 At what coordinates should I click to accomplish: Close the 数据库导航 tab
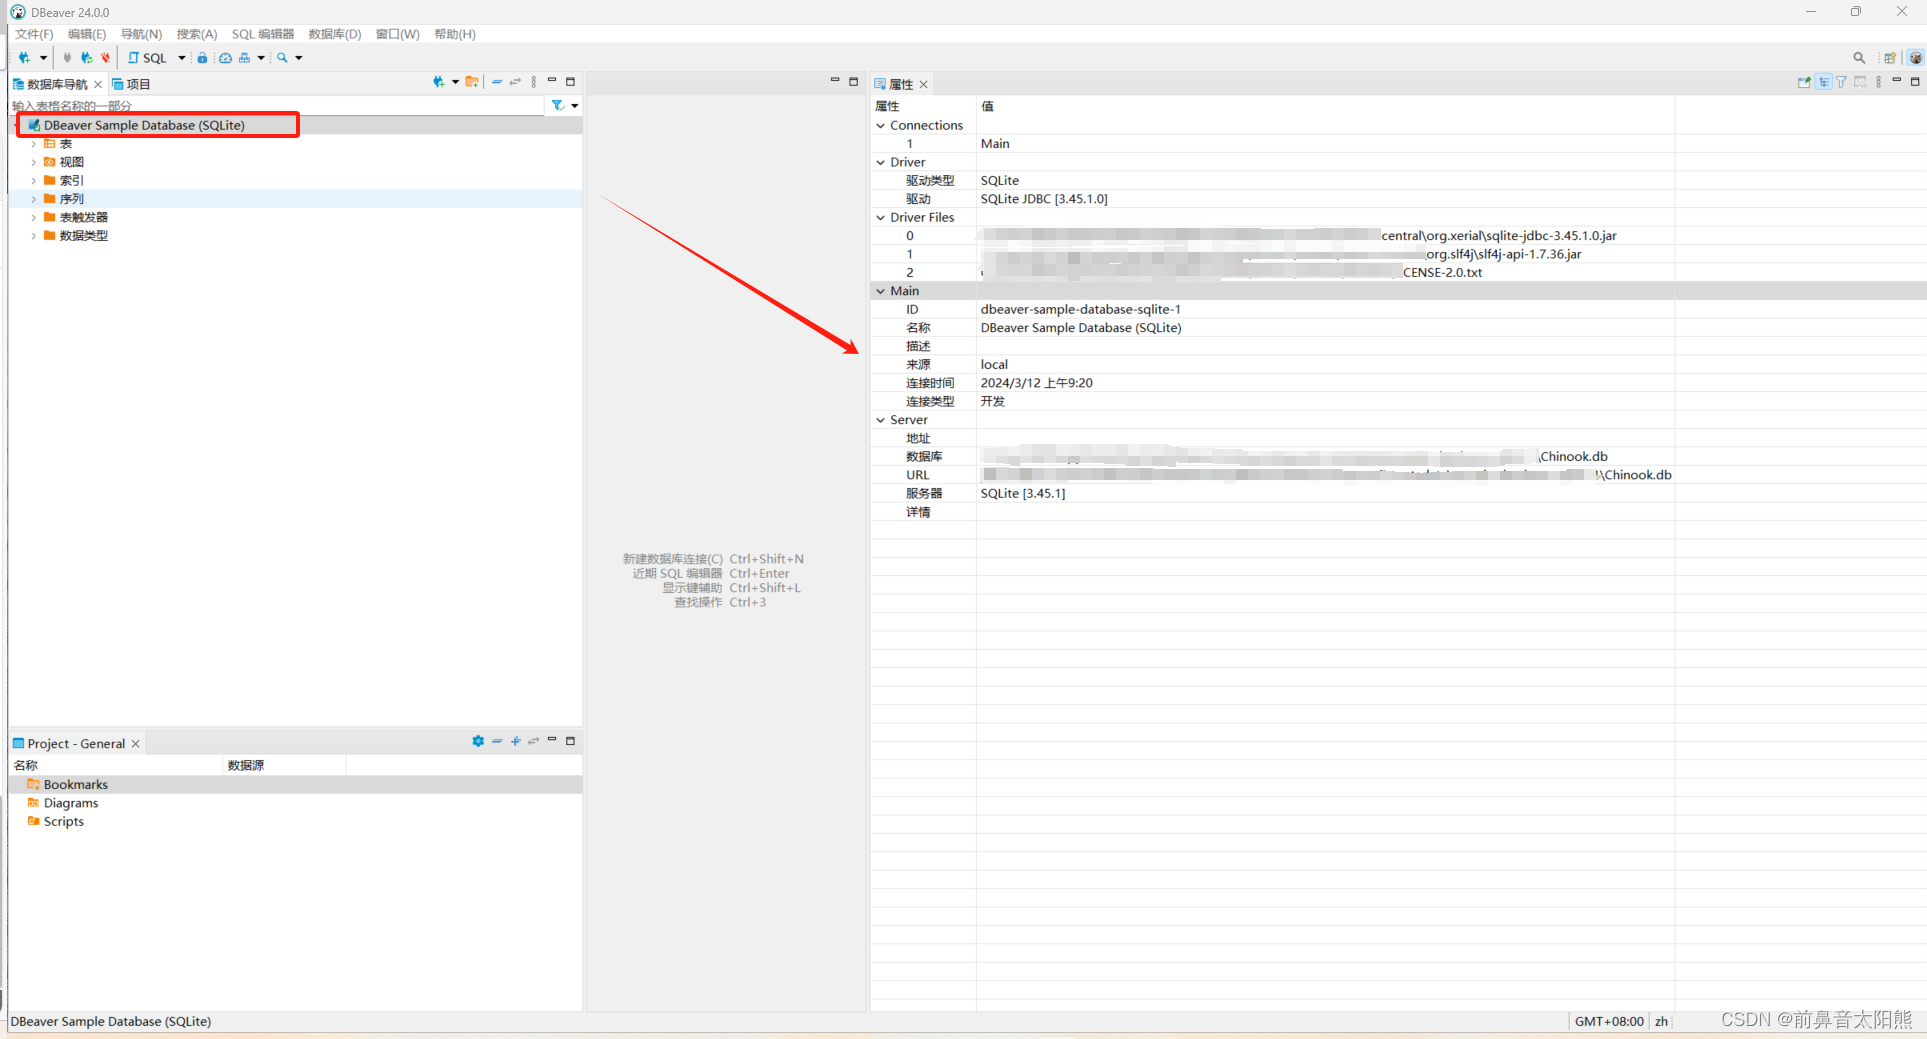(98, 84)
